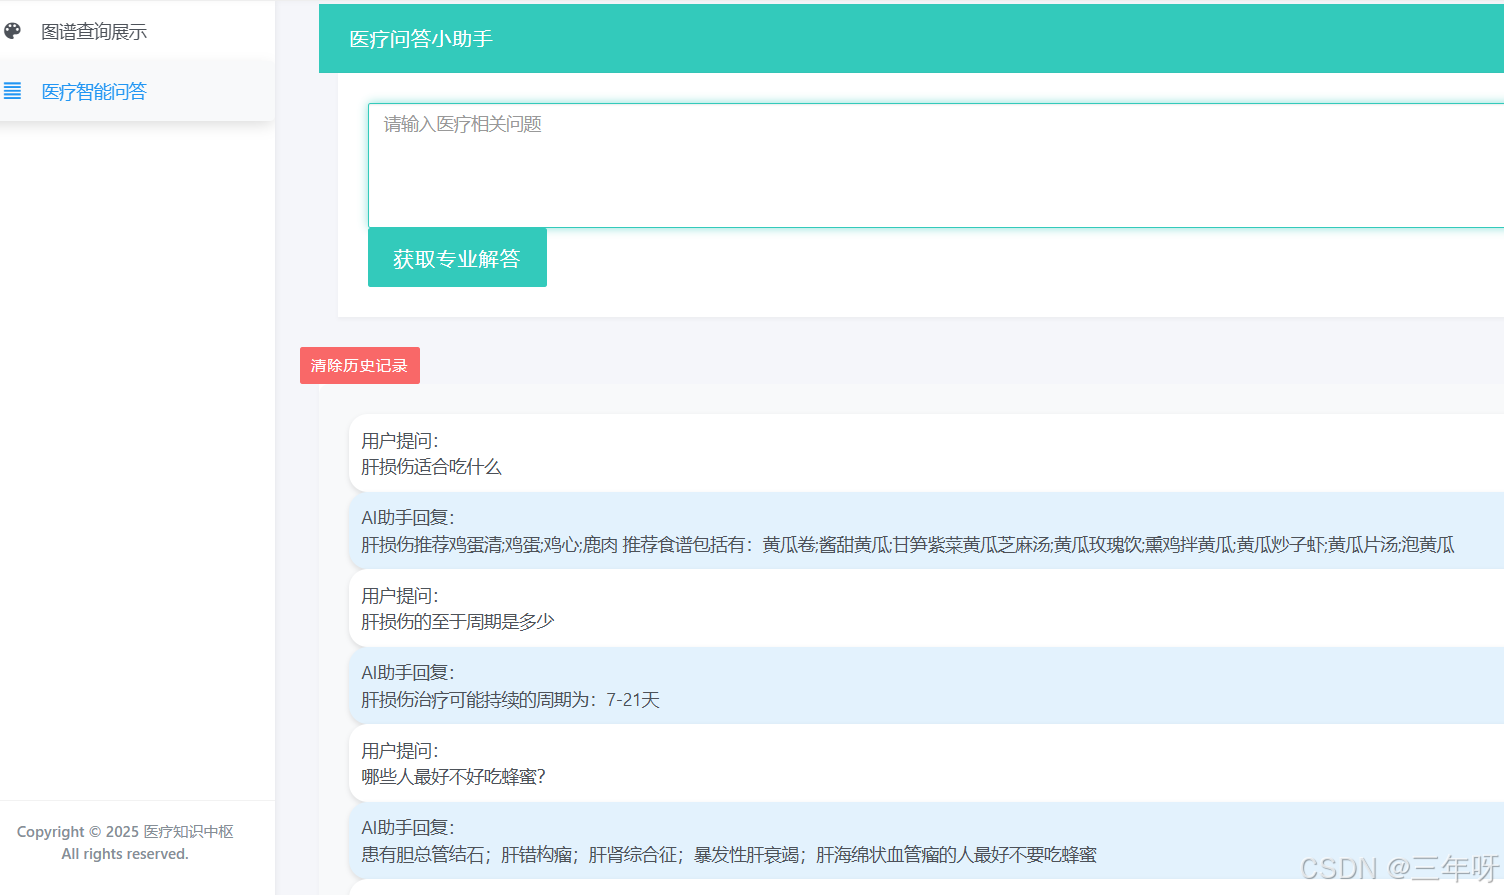Click the list icon beside 医疗智能问答

(x=12, y=91)
